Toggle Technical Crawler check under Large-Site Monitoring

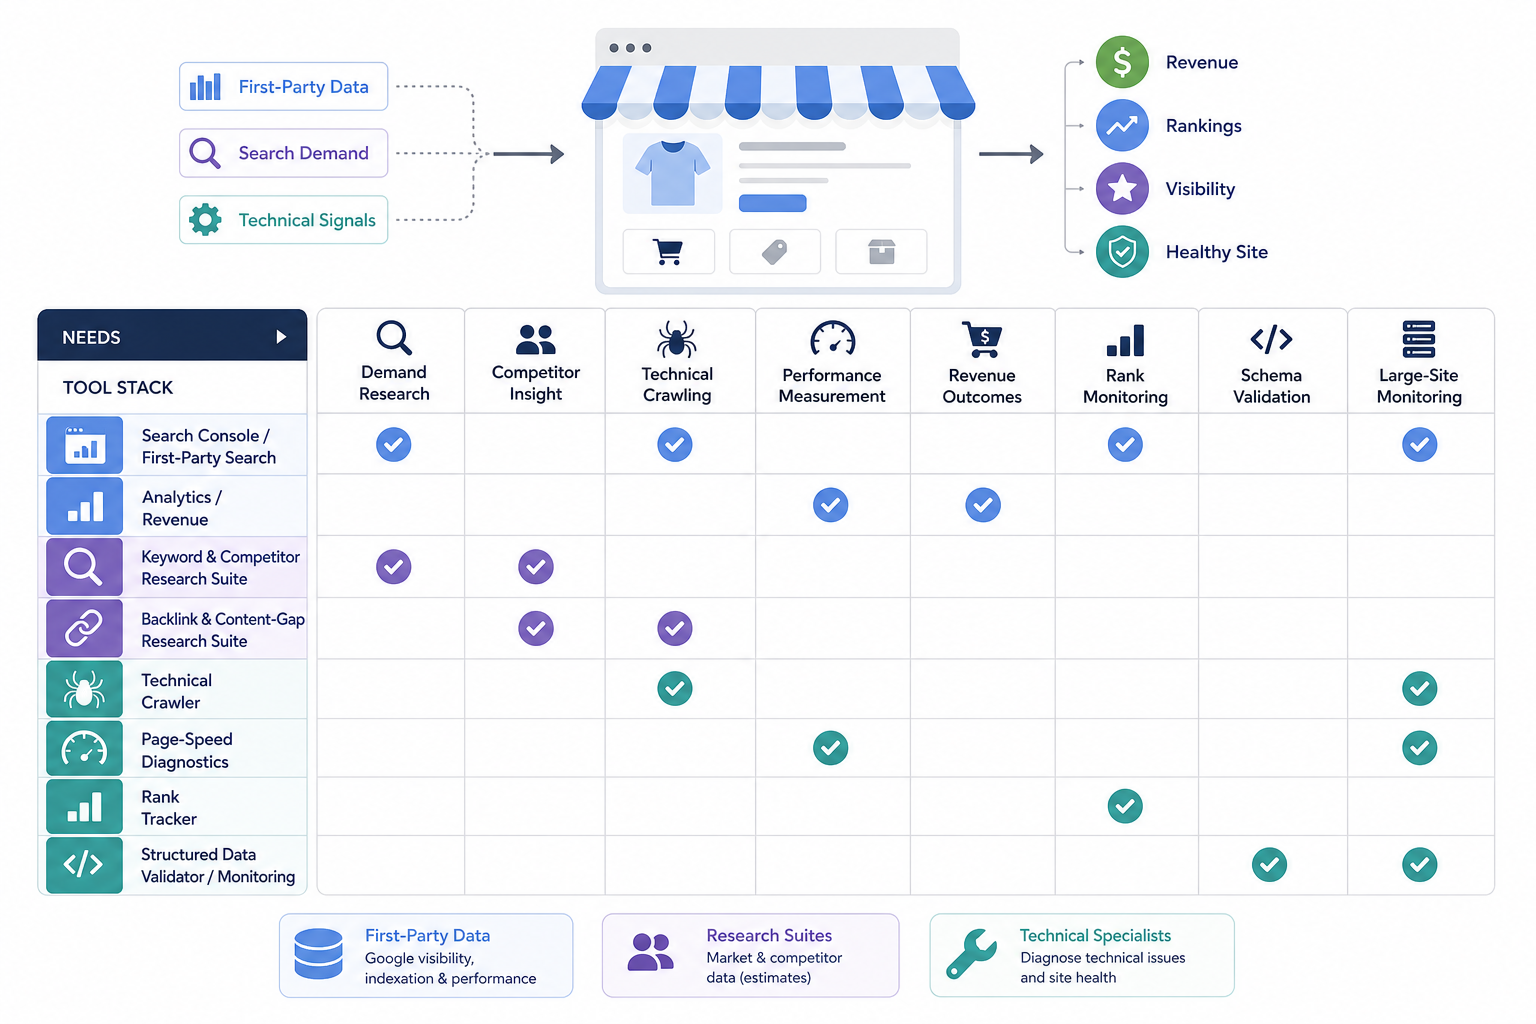1420,688
